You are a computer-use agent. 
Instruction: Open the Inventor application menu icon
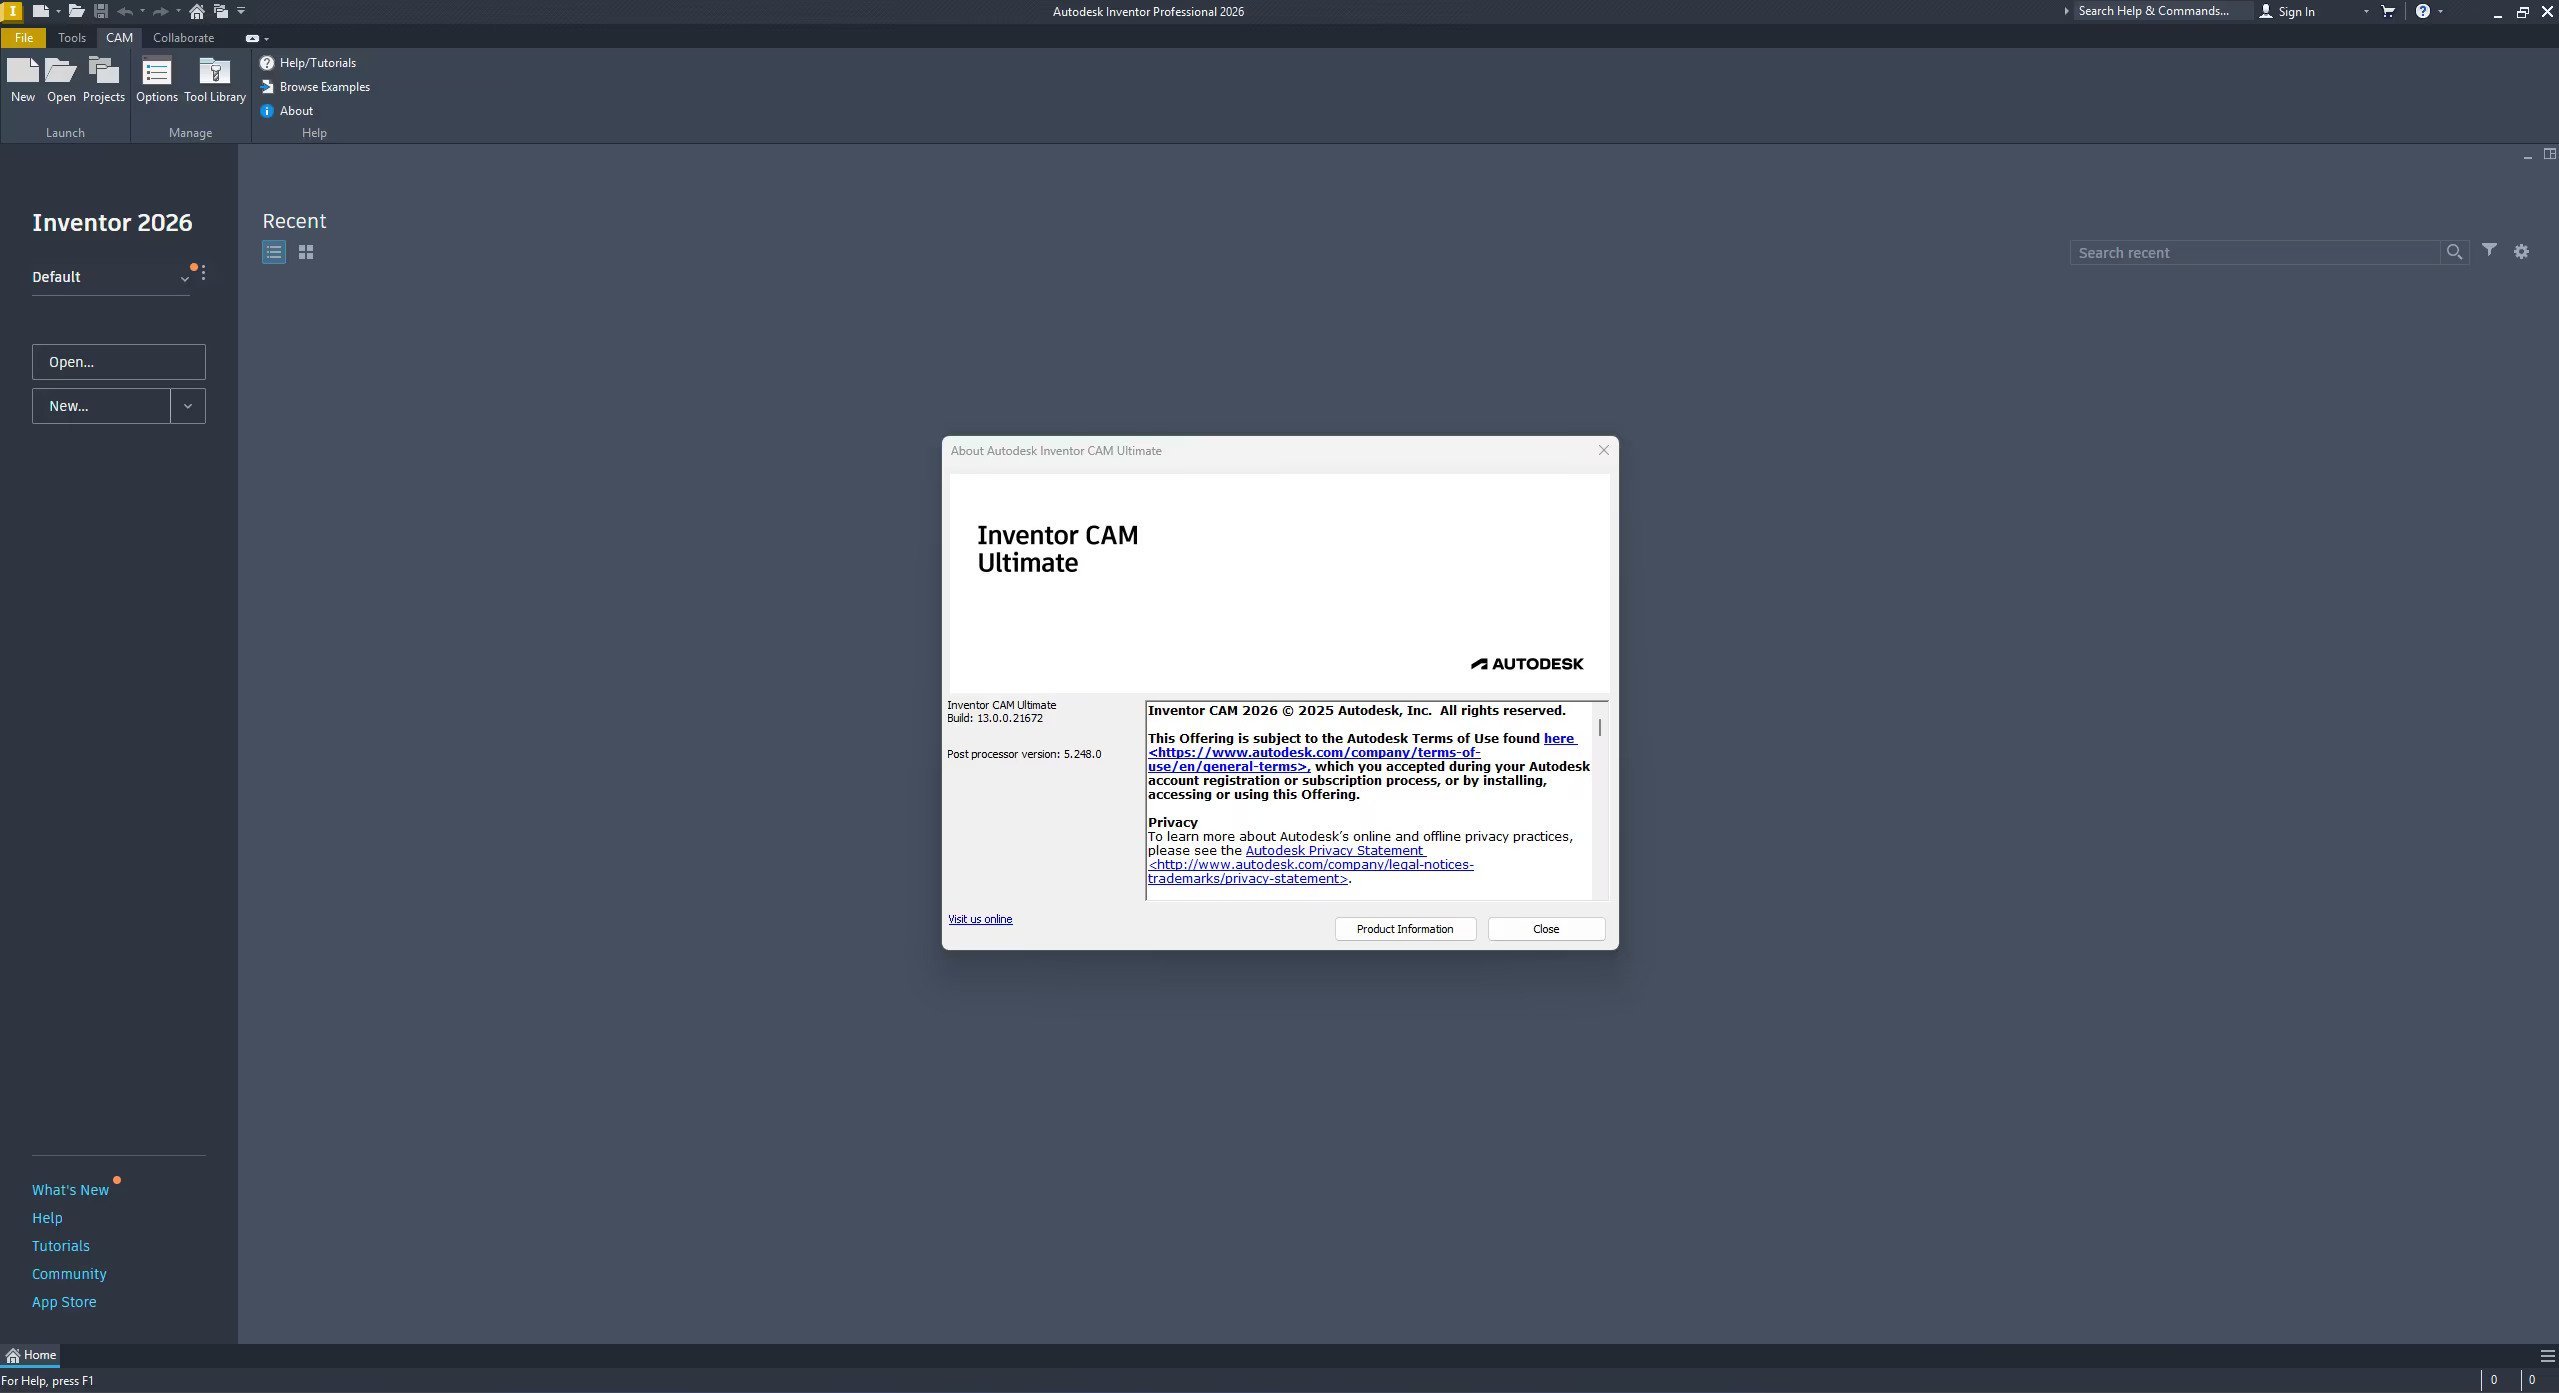click(x=11, y=11)
